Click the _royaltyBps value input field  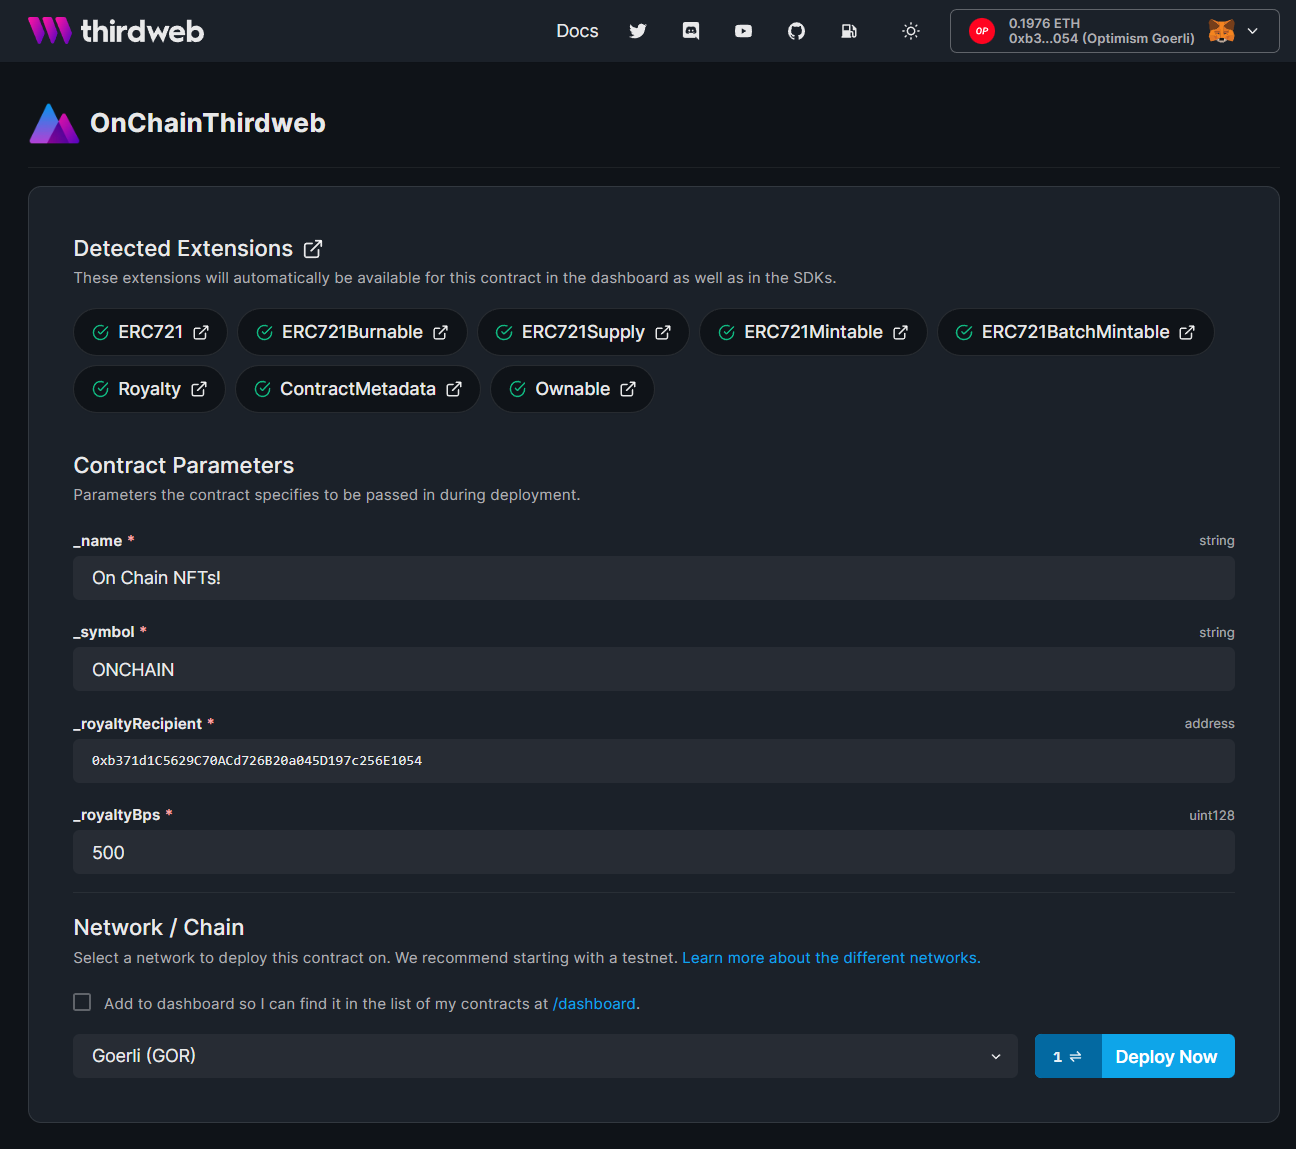tap(654, 852)
